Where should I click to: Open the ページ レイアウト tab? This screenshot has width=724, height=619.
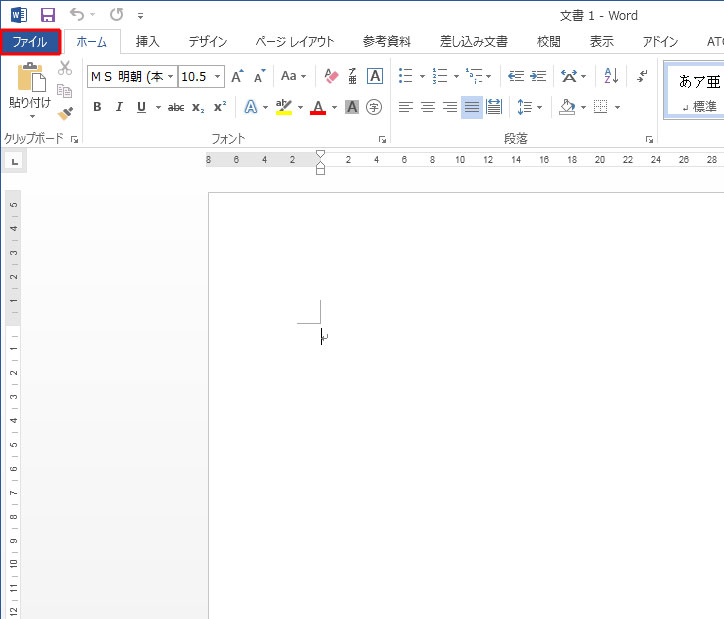coord(295,42)
